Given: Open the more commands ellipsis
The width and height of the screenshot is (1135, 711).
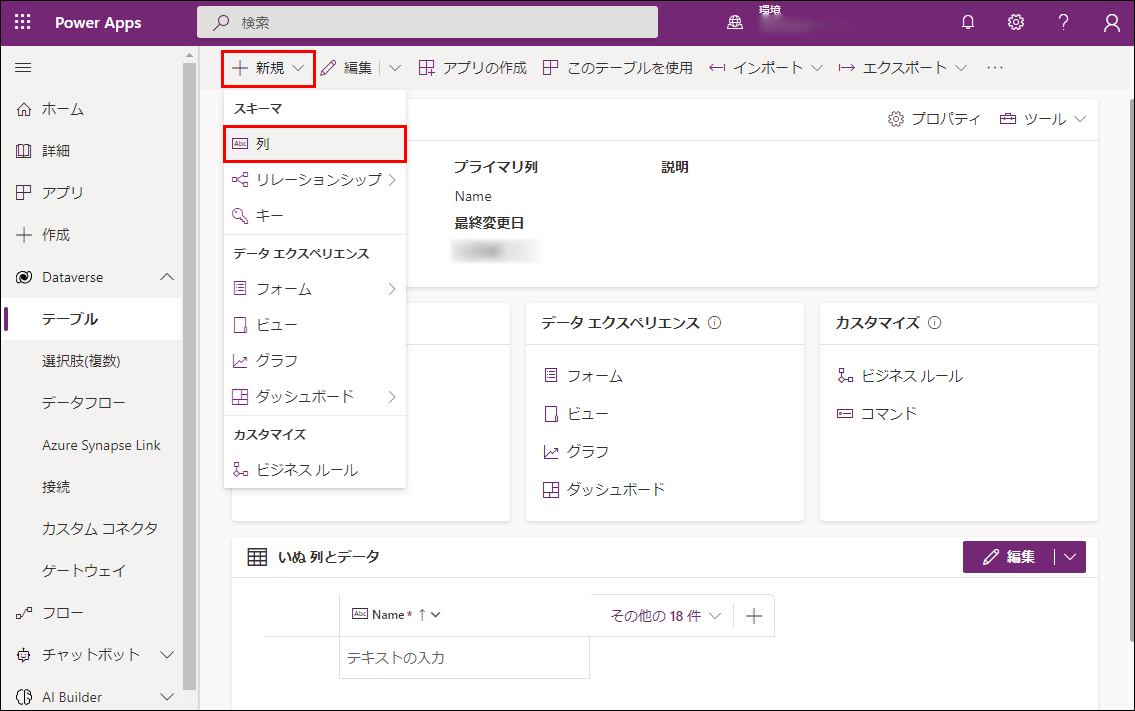Looking at the screenshot, I should click(995, 68).
